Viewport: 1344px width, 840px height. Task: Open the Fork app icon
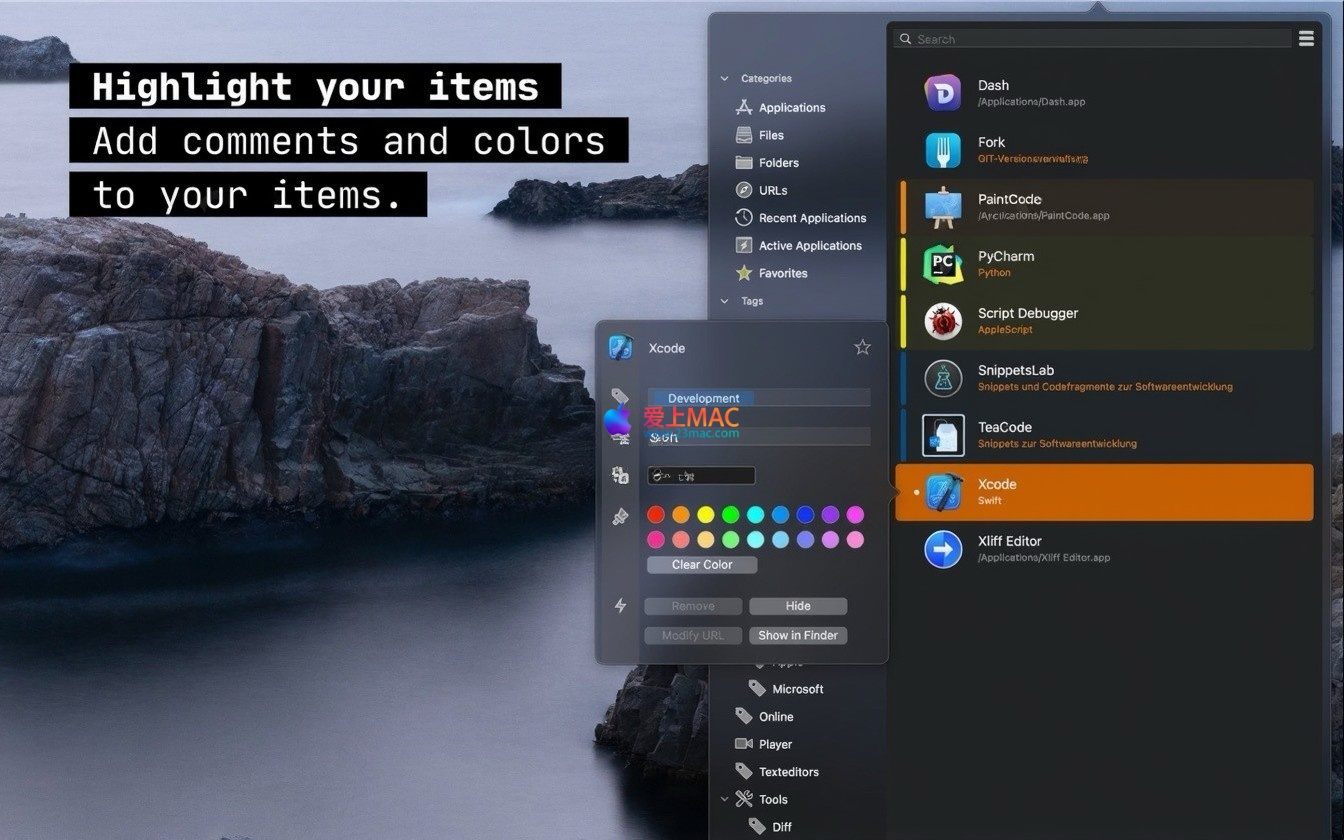click(x=942, y=150)
